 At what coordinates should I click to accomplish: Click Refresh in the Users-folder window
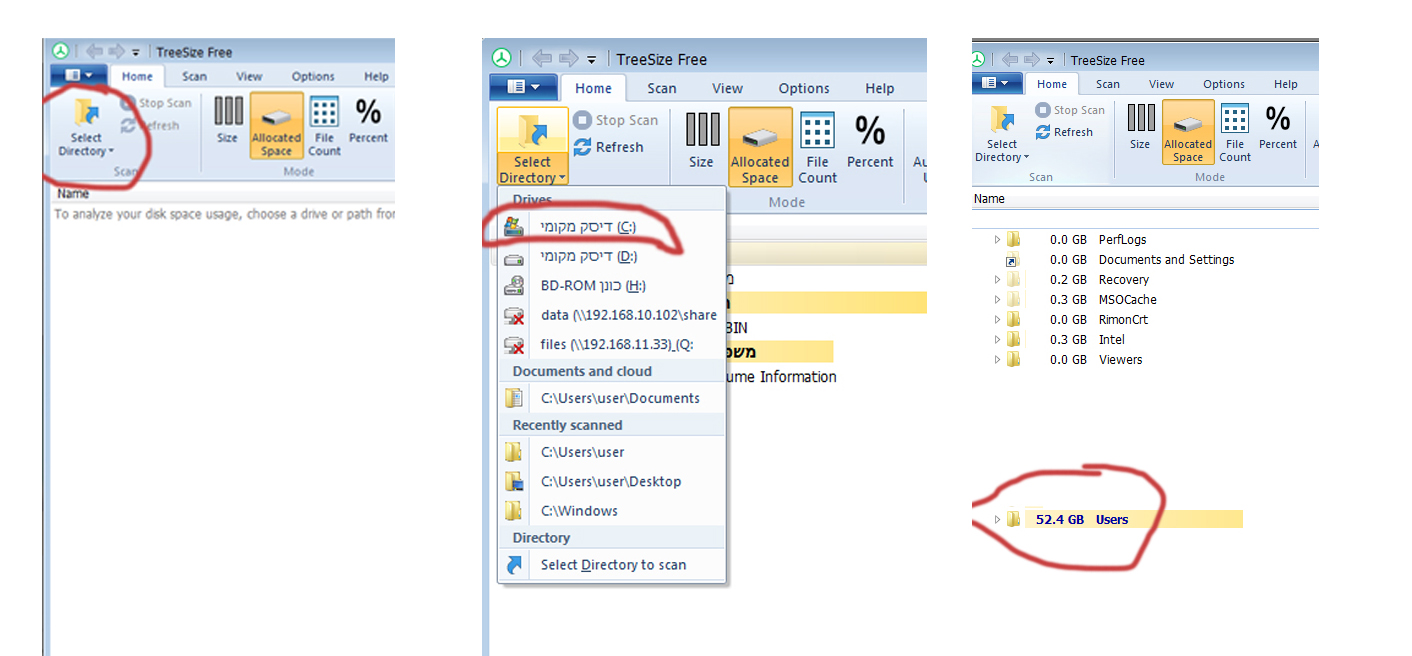1064,132
